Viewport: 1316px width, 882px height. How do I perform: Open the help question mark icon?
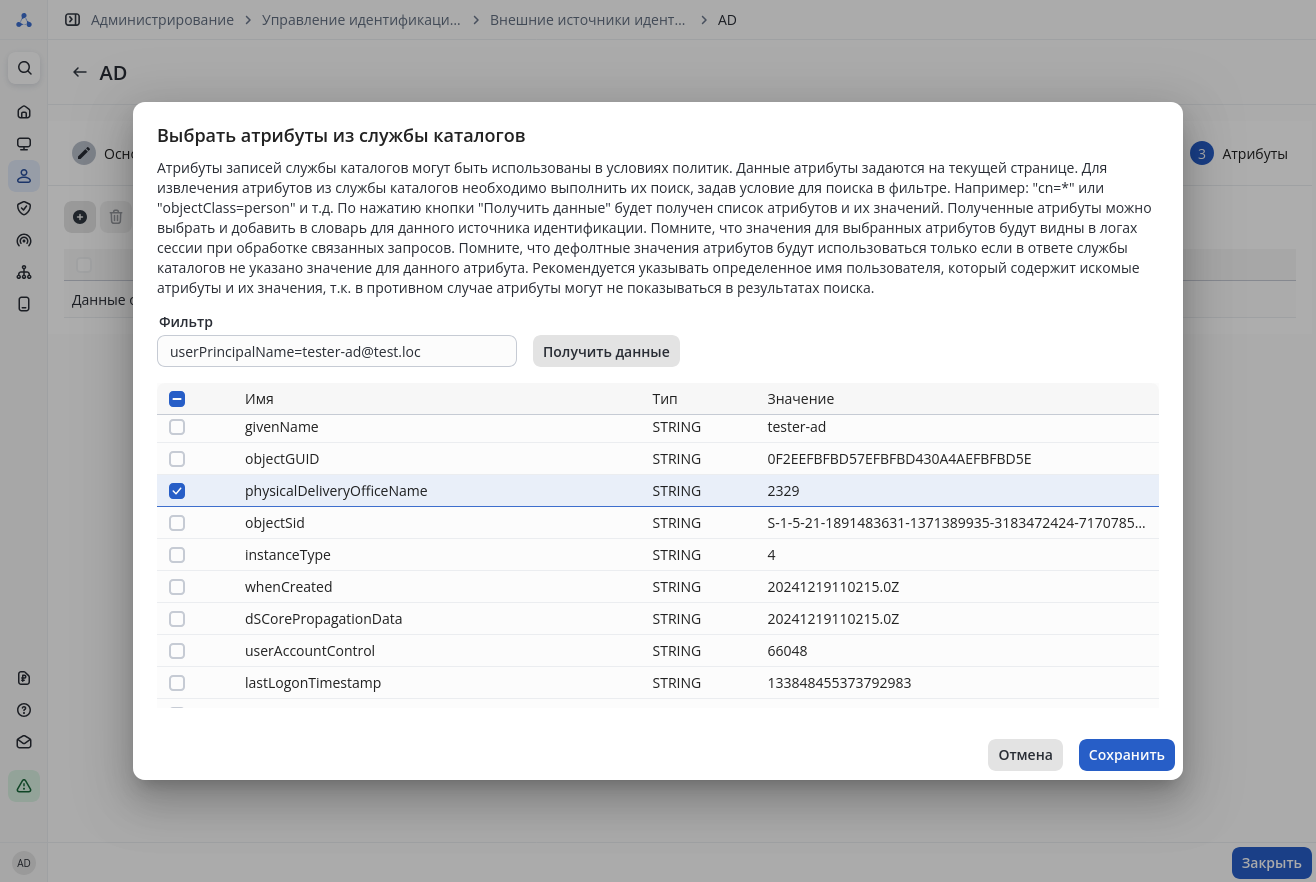tap(24, 710)
